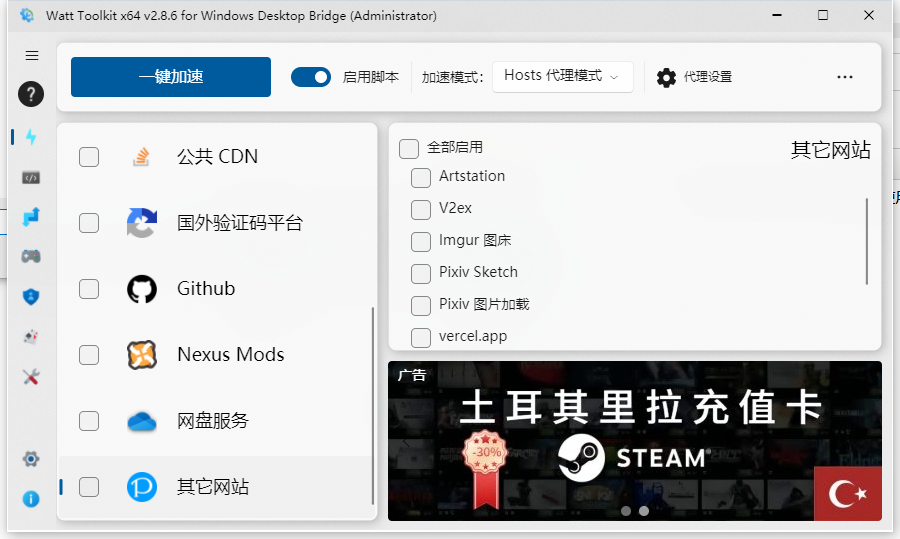Select the 网盘服务 category item

tap(212, 421)
